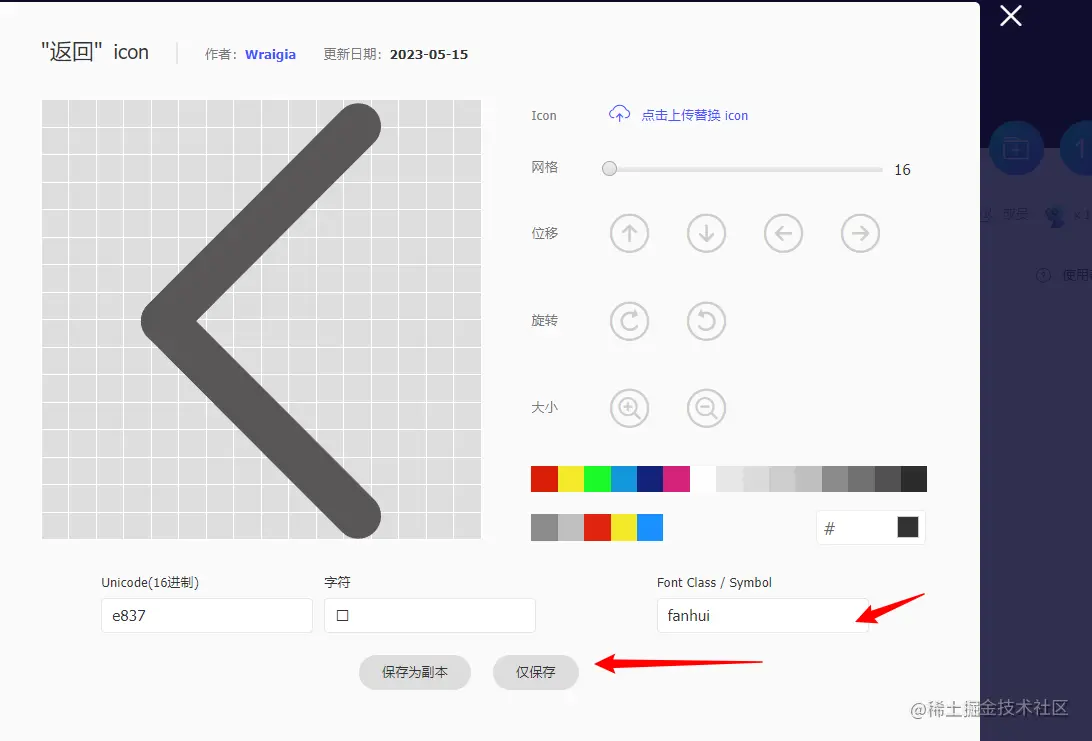Shift the icon right with the right arrow
Screen dimensions: 1092x741
[x=860, y=233]
